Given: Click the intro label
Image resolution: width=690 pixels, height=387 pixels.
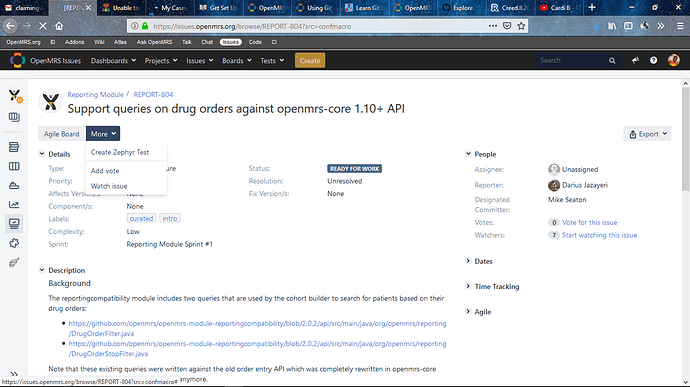Looking at the screenshot, I should [169, 218].
